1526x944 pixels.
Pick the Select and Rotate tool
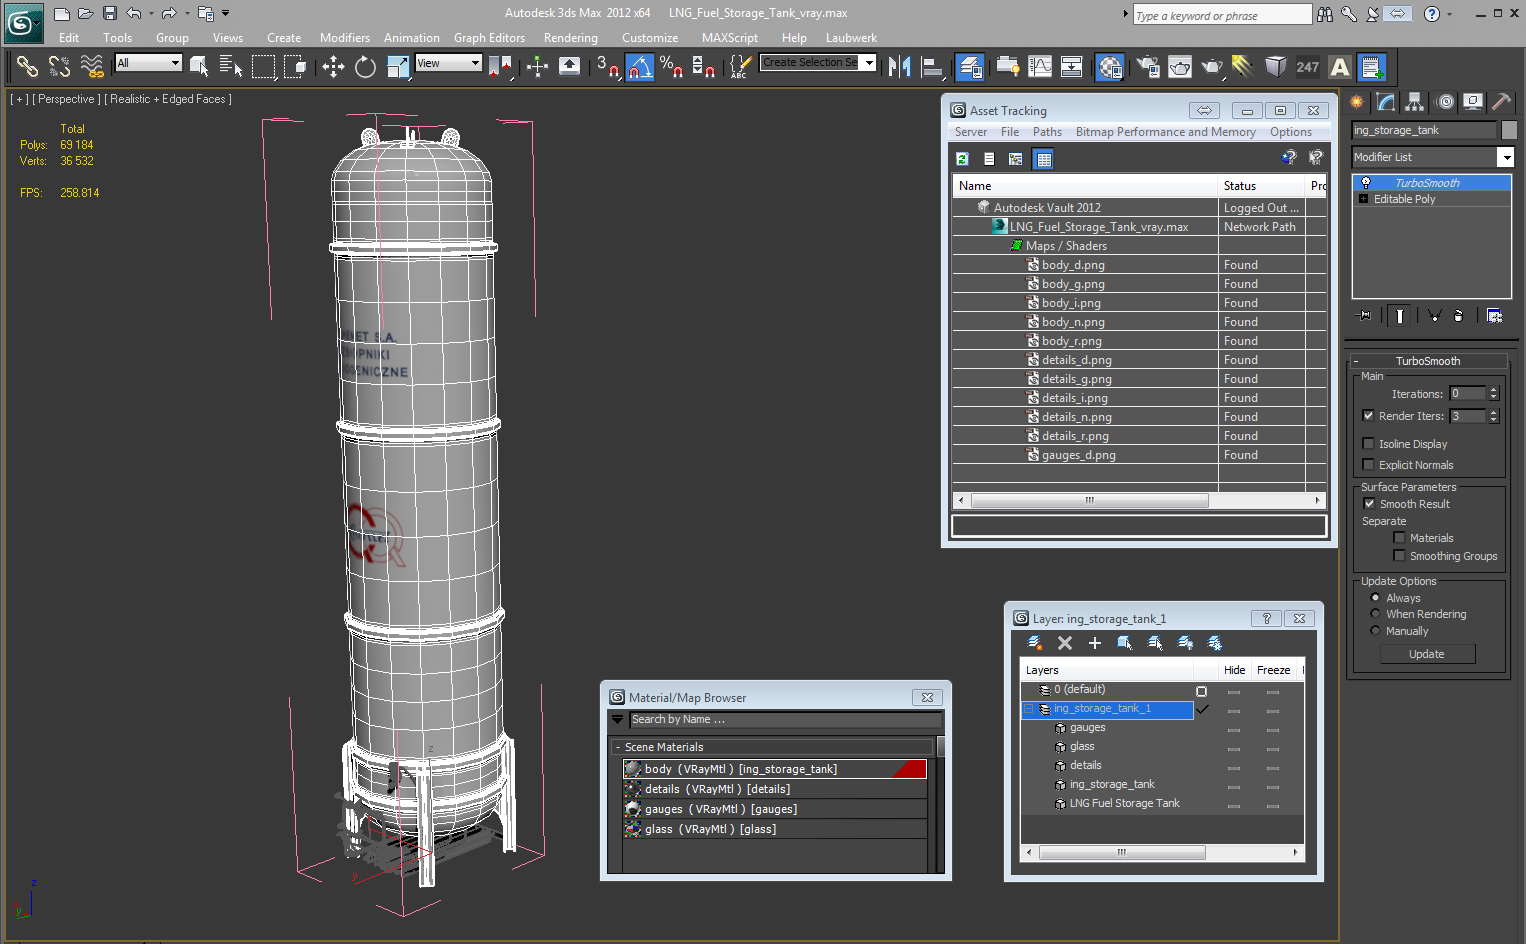point(365,67)
